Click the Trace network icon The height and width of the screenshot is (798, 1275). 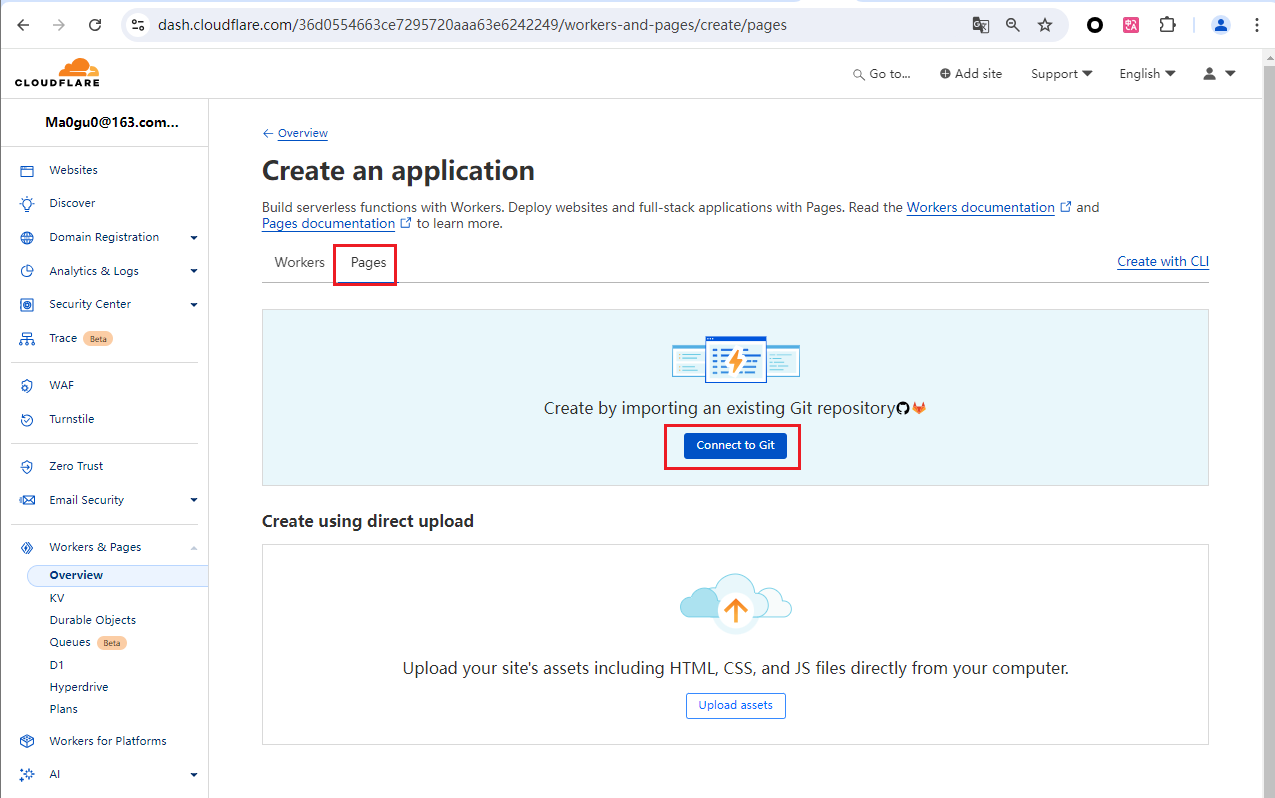(27, 339)
